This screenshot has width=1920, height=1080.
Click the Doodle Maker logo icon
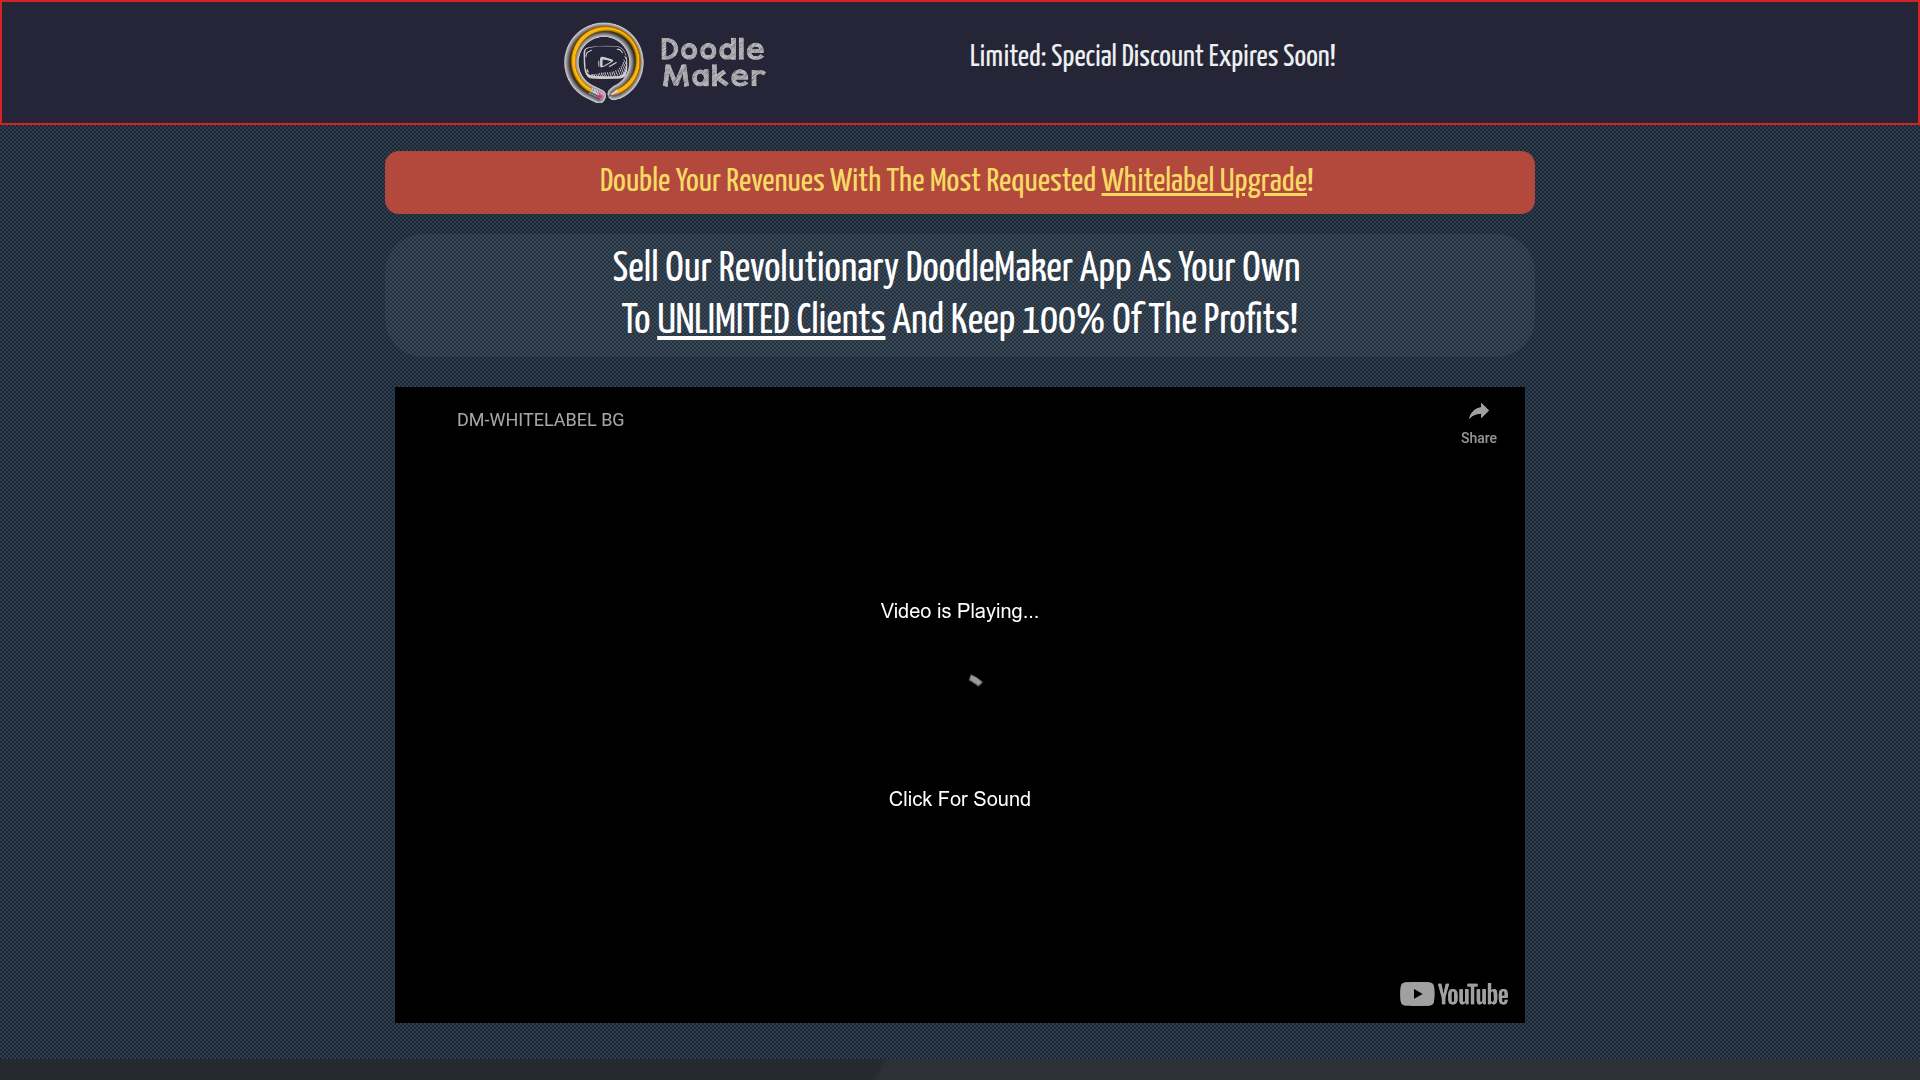pos(604,62)
